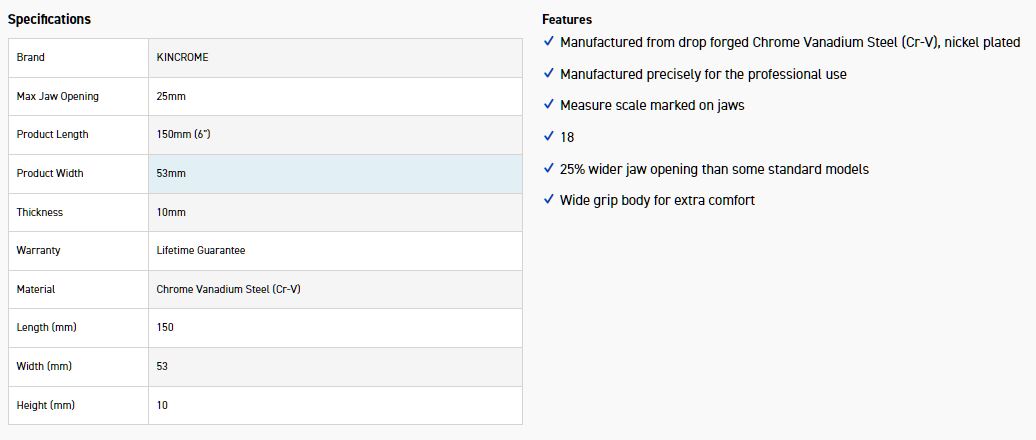Click the Thickness row label
Screen dimensions: 1036x440
(x=40, y=212)
